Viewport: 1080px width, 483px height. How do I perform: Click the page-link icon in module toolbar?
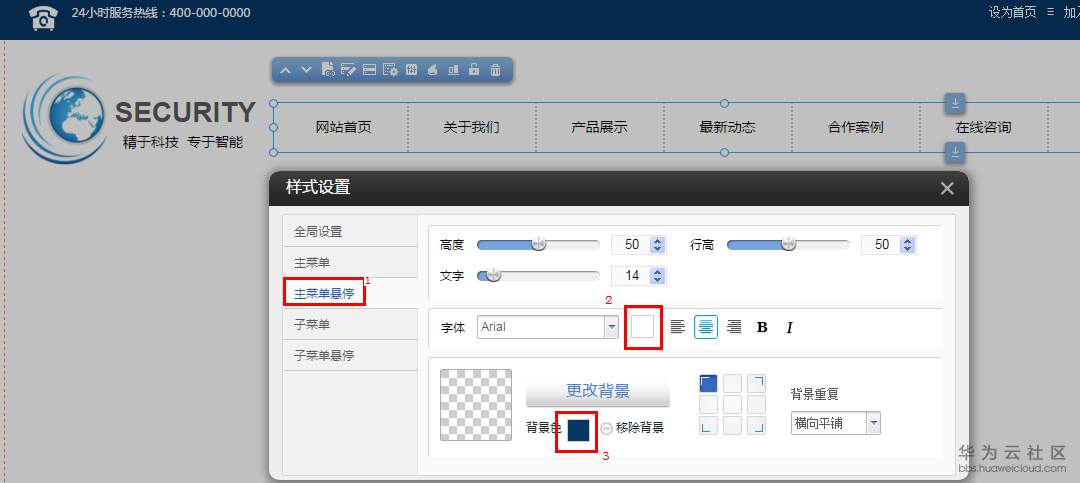(328, 70)
